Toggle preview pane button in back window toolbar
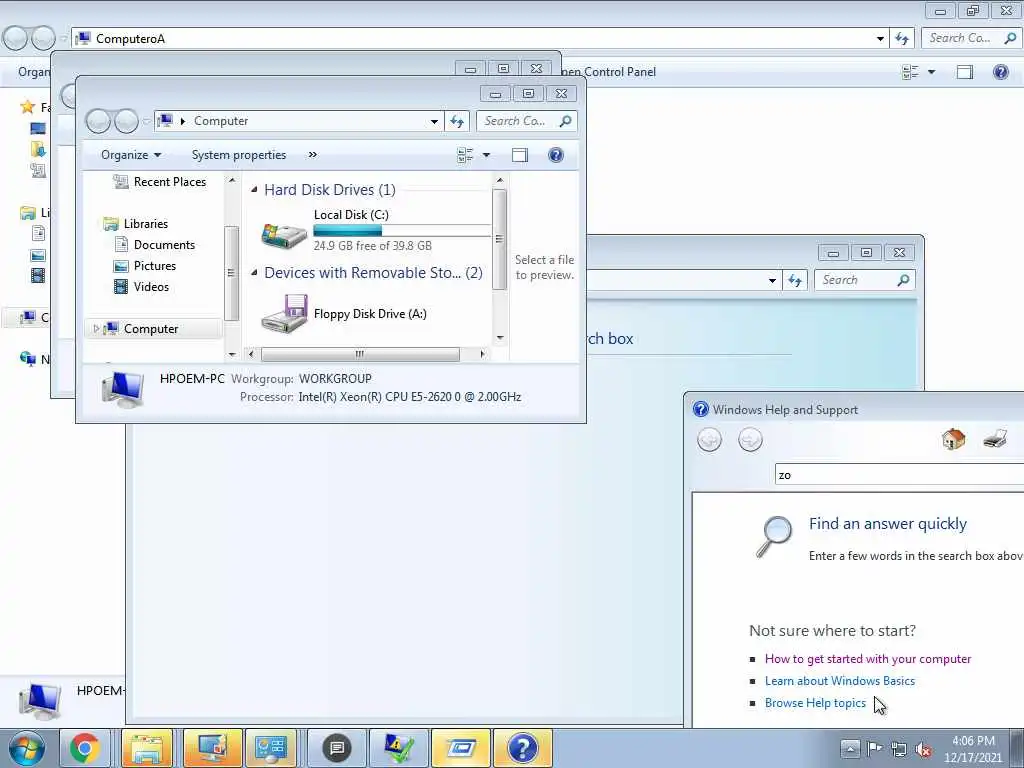Image resolution: width=1024 pixels, height=768 pixels. (965, 72)
